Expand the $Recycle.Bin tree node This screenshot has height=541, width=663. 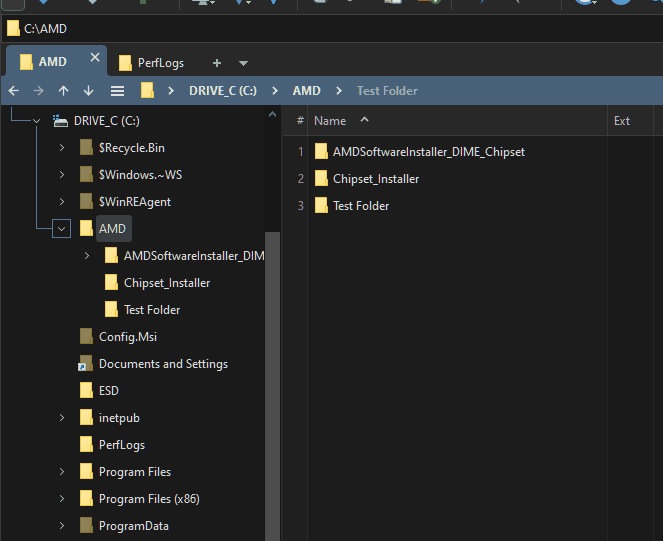(x=62, y=148)
